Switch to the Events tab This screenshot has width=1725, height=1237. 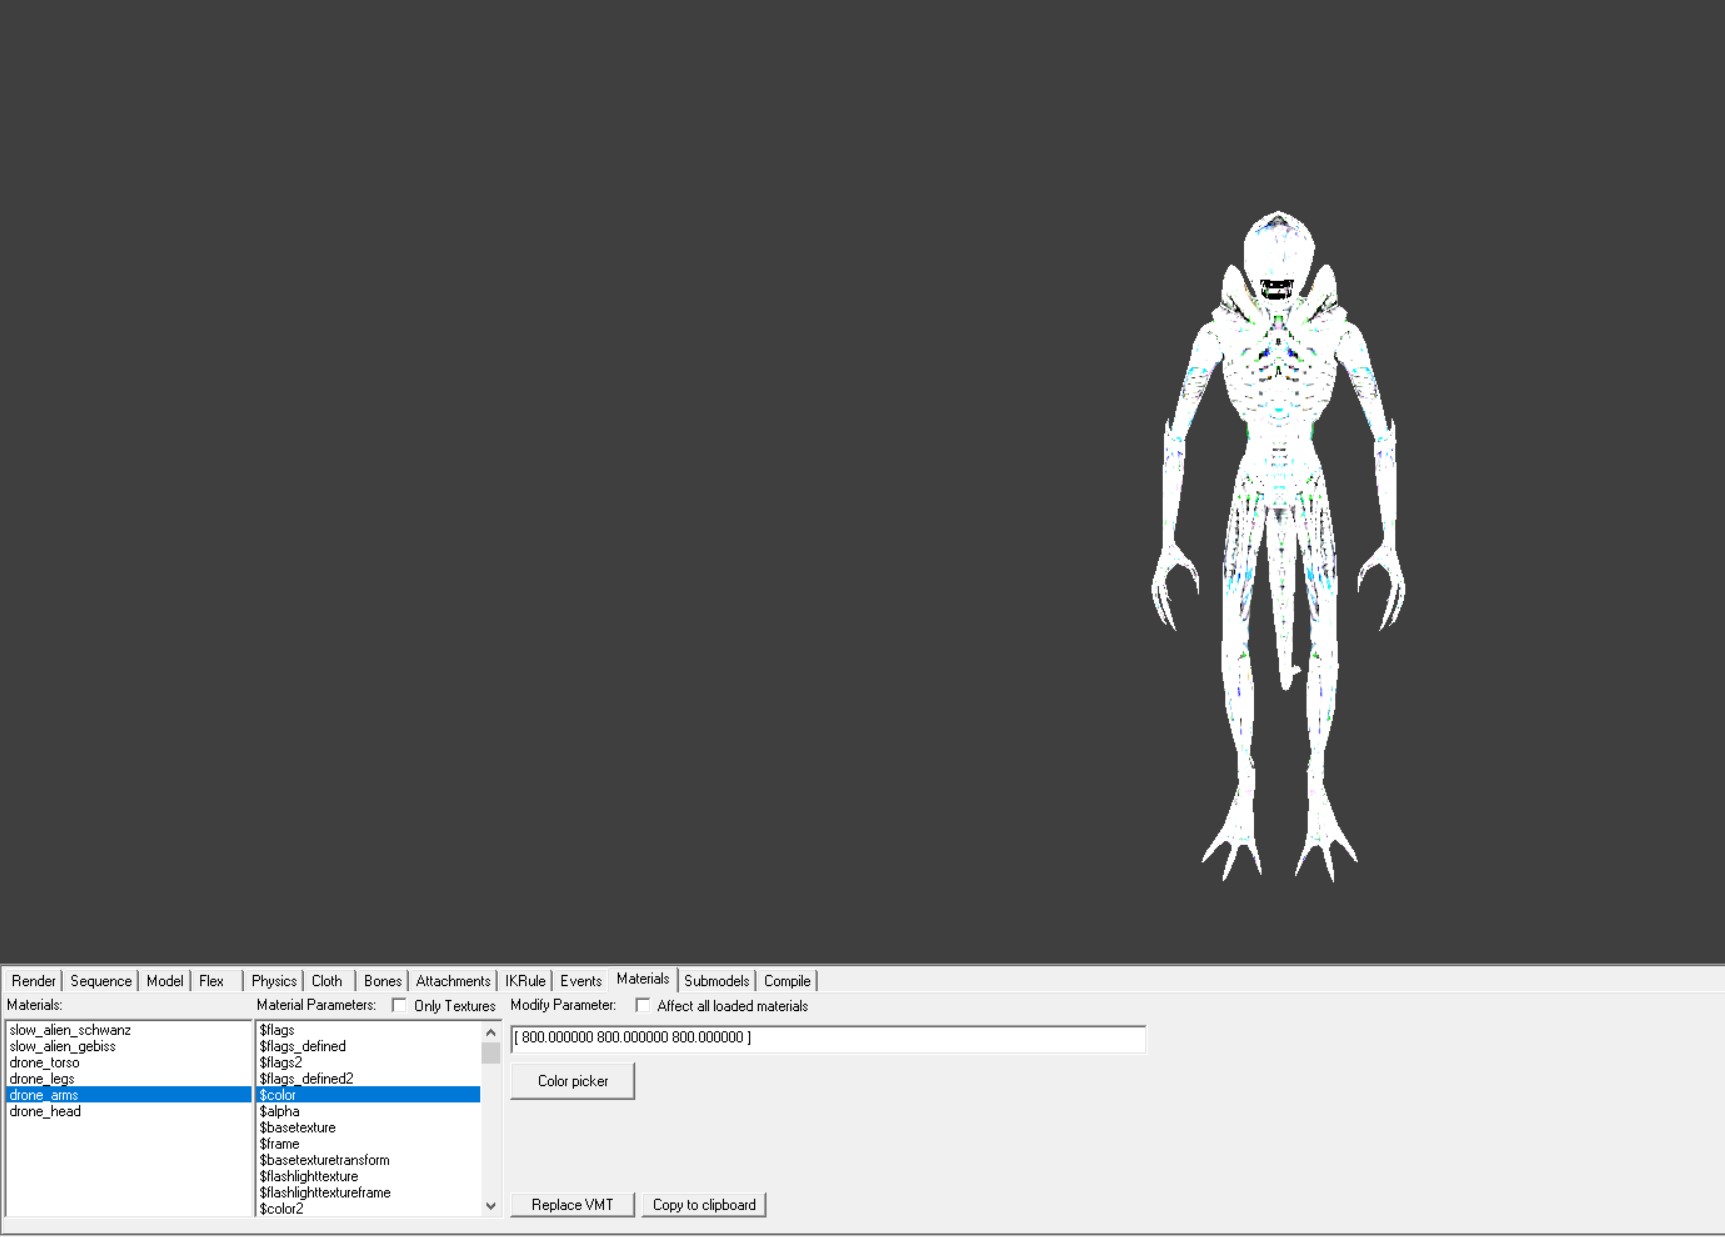click(x=580, y=981)
